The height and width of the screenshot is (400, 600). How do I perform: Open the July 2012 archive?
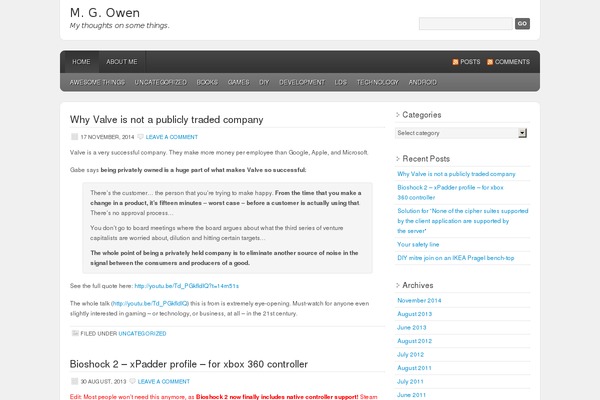(x=411, y=354)
